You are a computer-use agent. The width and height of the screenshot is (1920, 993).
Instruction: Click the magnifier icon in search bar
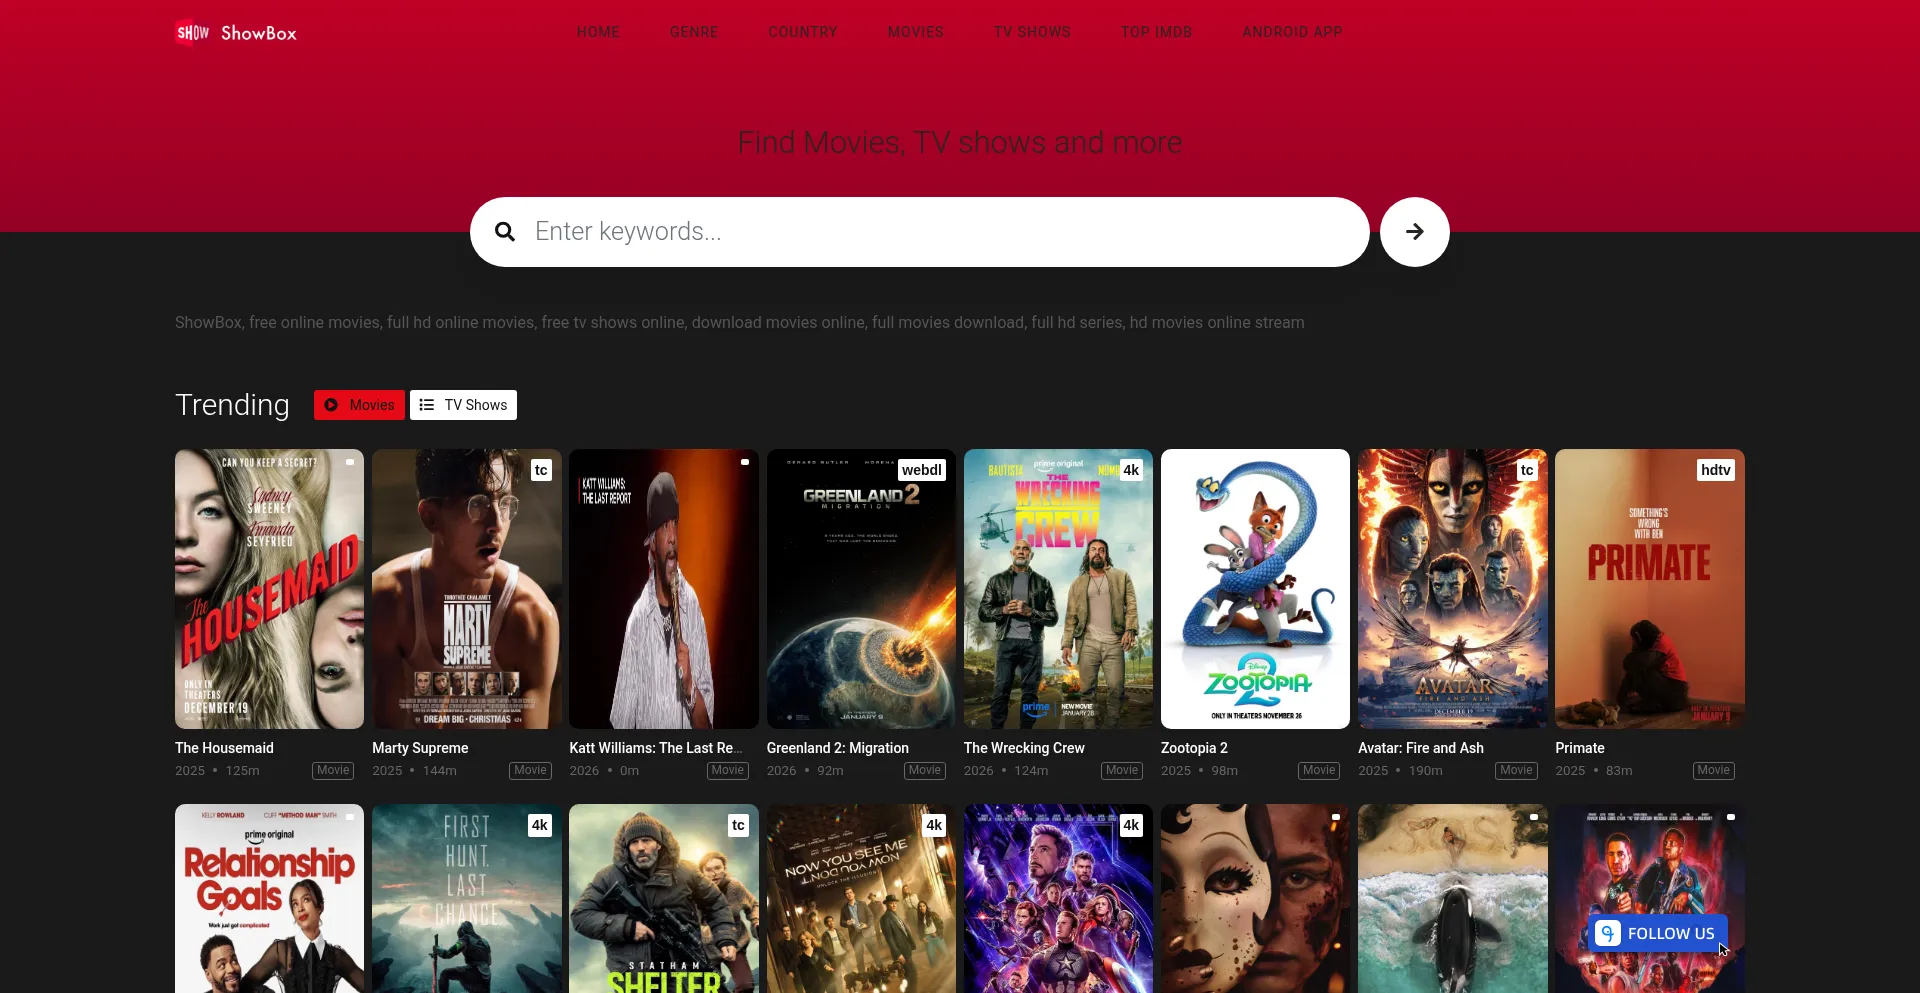tap(505, 232)
